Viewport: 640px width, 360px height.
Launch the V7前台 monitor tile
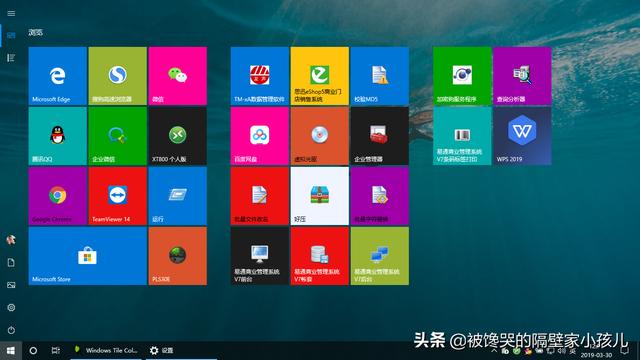coord(260,256)
